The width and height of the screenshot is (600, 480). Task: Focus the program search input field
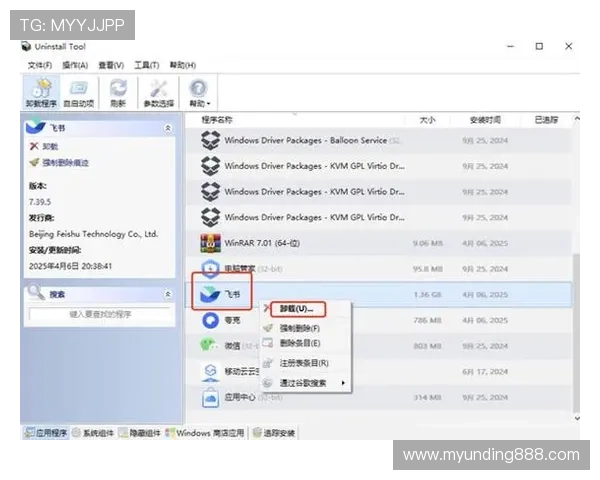click(x=100, y=314)
